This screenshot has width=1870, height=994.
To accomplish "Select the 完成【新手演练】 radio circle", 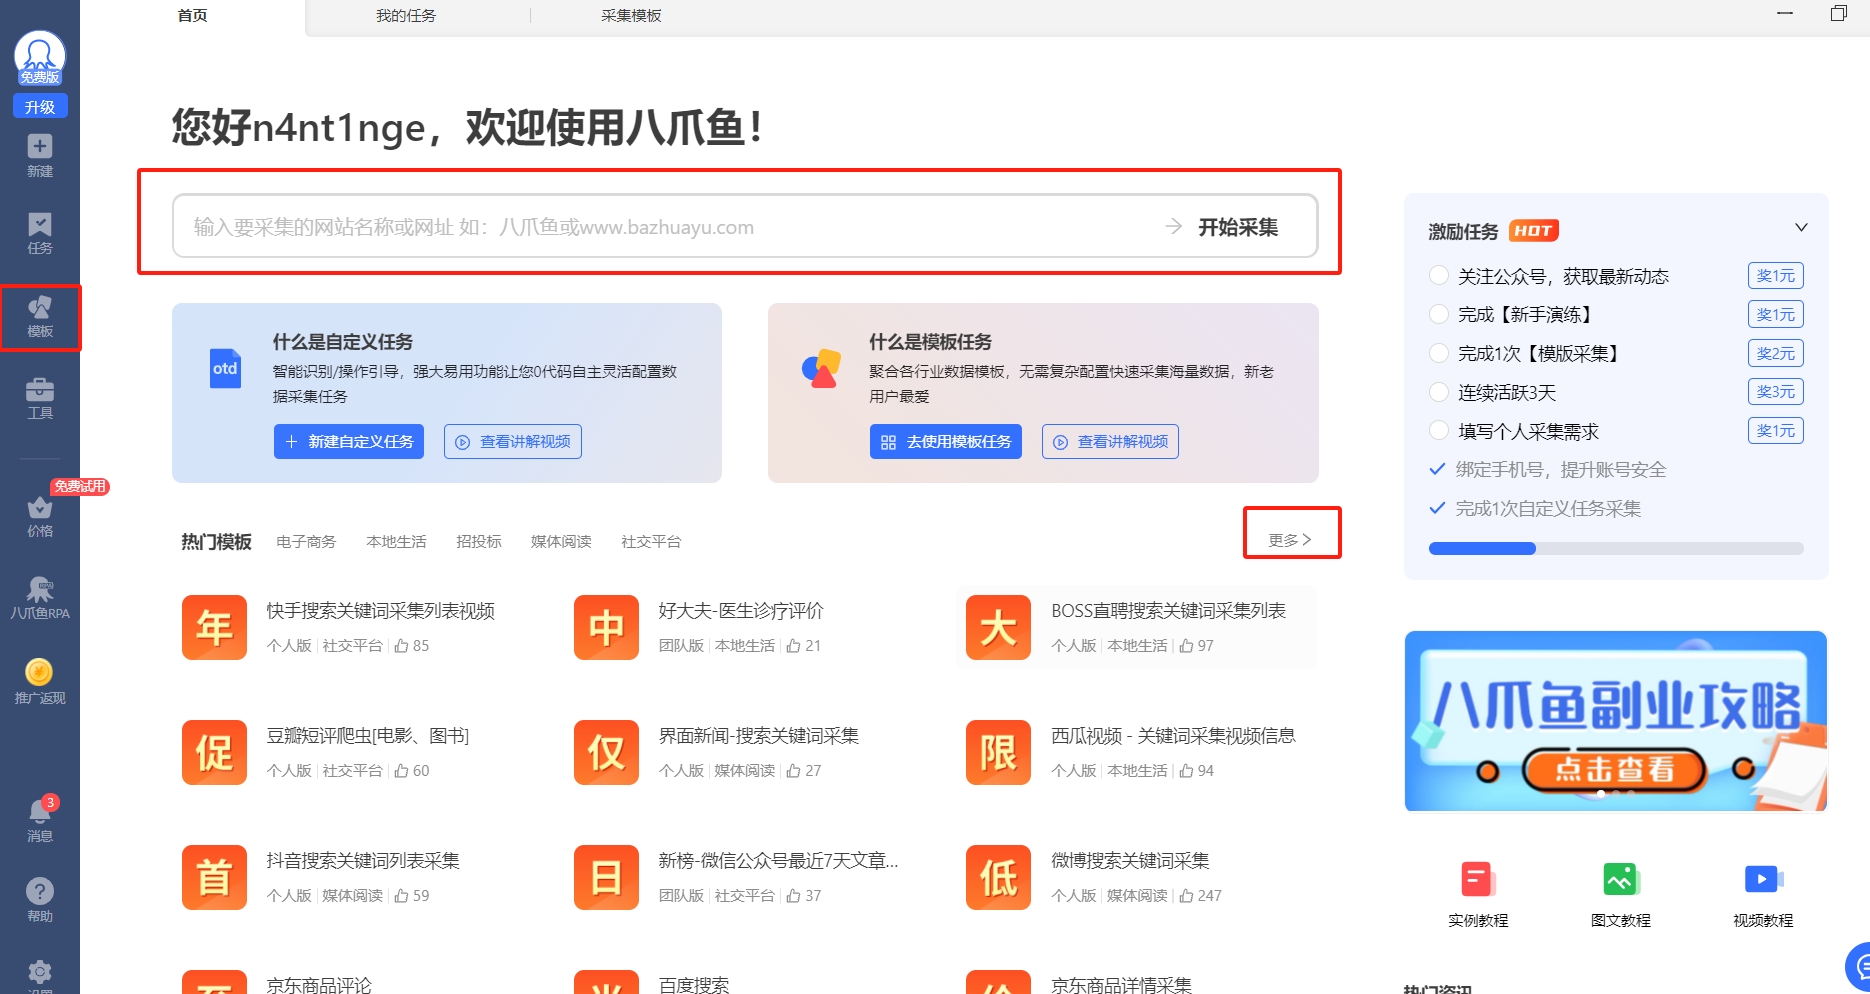I will click(x=1438, y=314).
